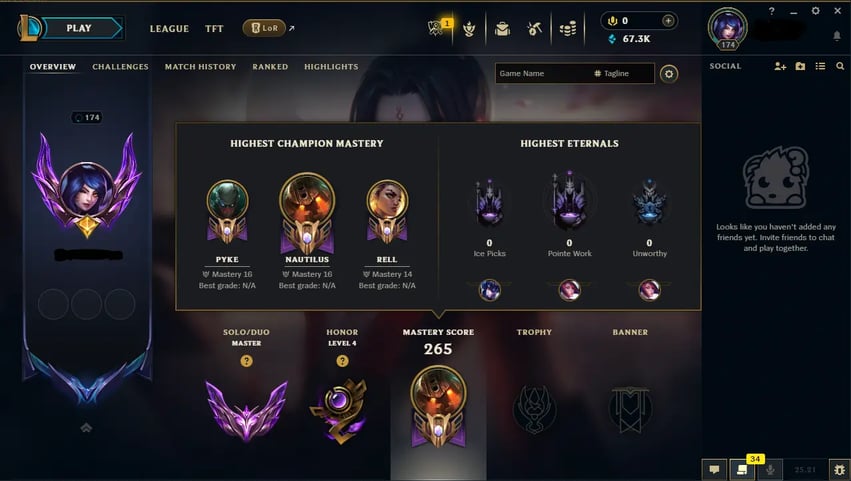The height and width of the screenshot is (481, 851).
Task: Click the Add Friend icon
Action: [x=780, y=66]
